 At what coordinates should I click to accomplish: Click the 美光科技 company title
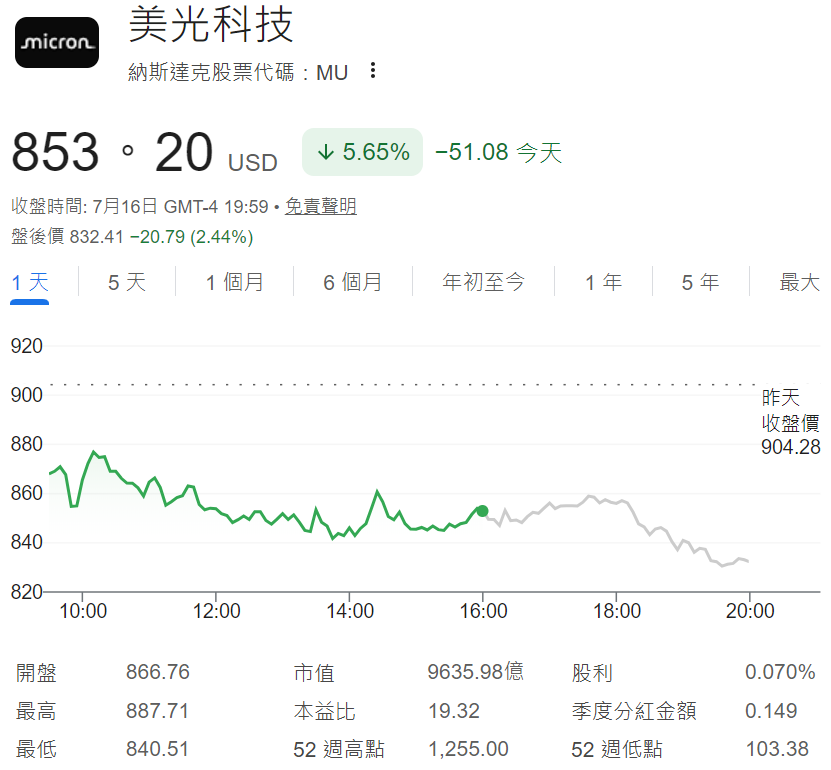coord(211,24)
